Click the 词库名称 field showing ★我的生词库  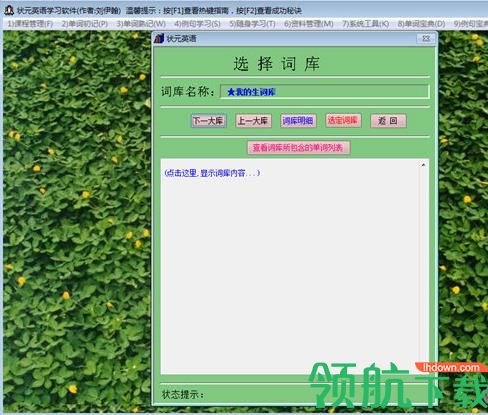tap(325, 92)
